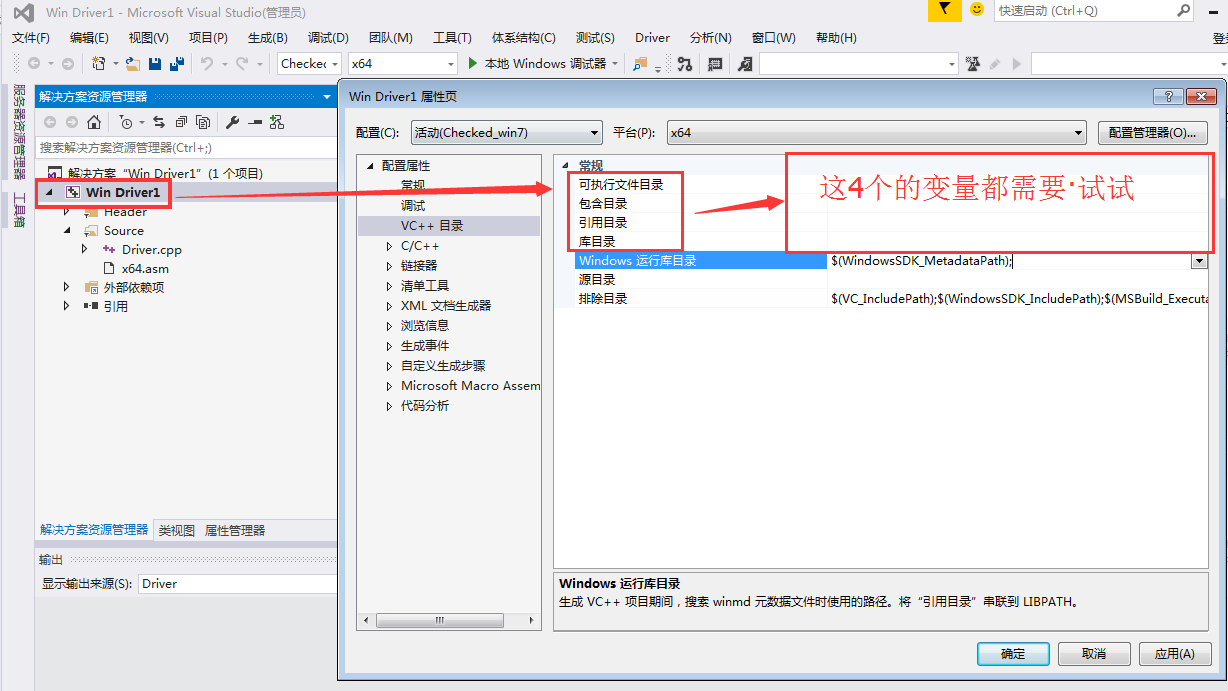Image resolution: width=1228 pixels, height=691 pixels.
Task: Expand the 清单工具 property node
Action: tap(390, 286)
